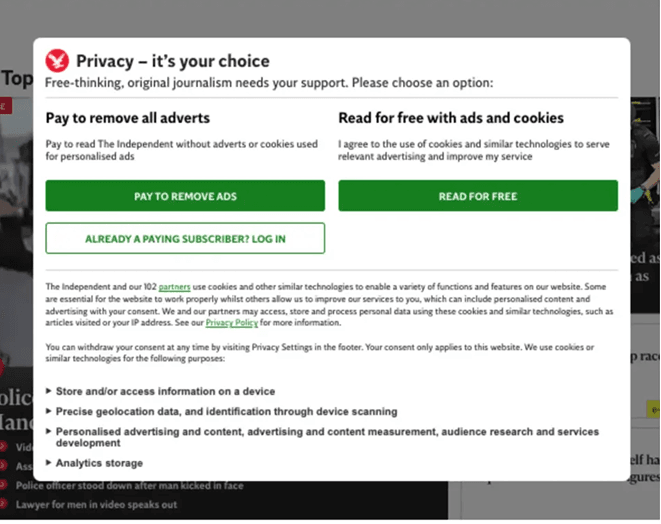Expand 'Personalised advertising and content' purpose
Image resolution: width=661 pixels, height=524 pixels.
pyautogui.click(x=322, y=437)
